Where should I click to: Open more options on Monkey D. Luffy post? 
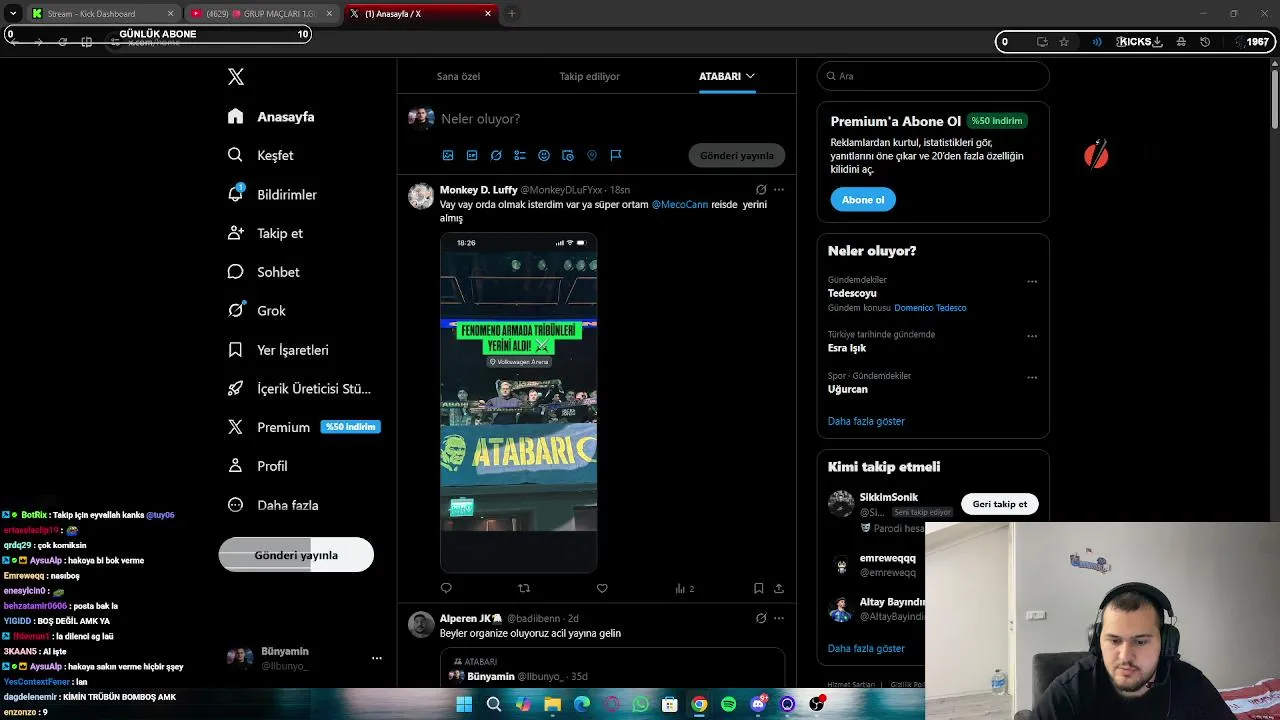779,189
